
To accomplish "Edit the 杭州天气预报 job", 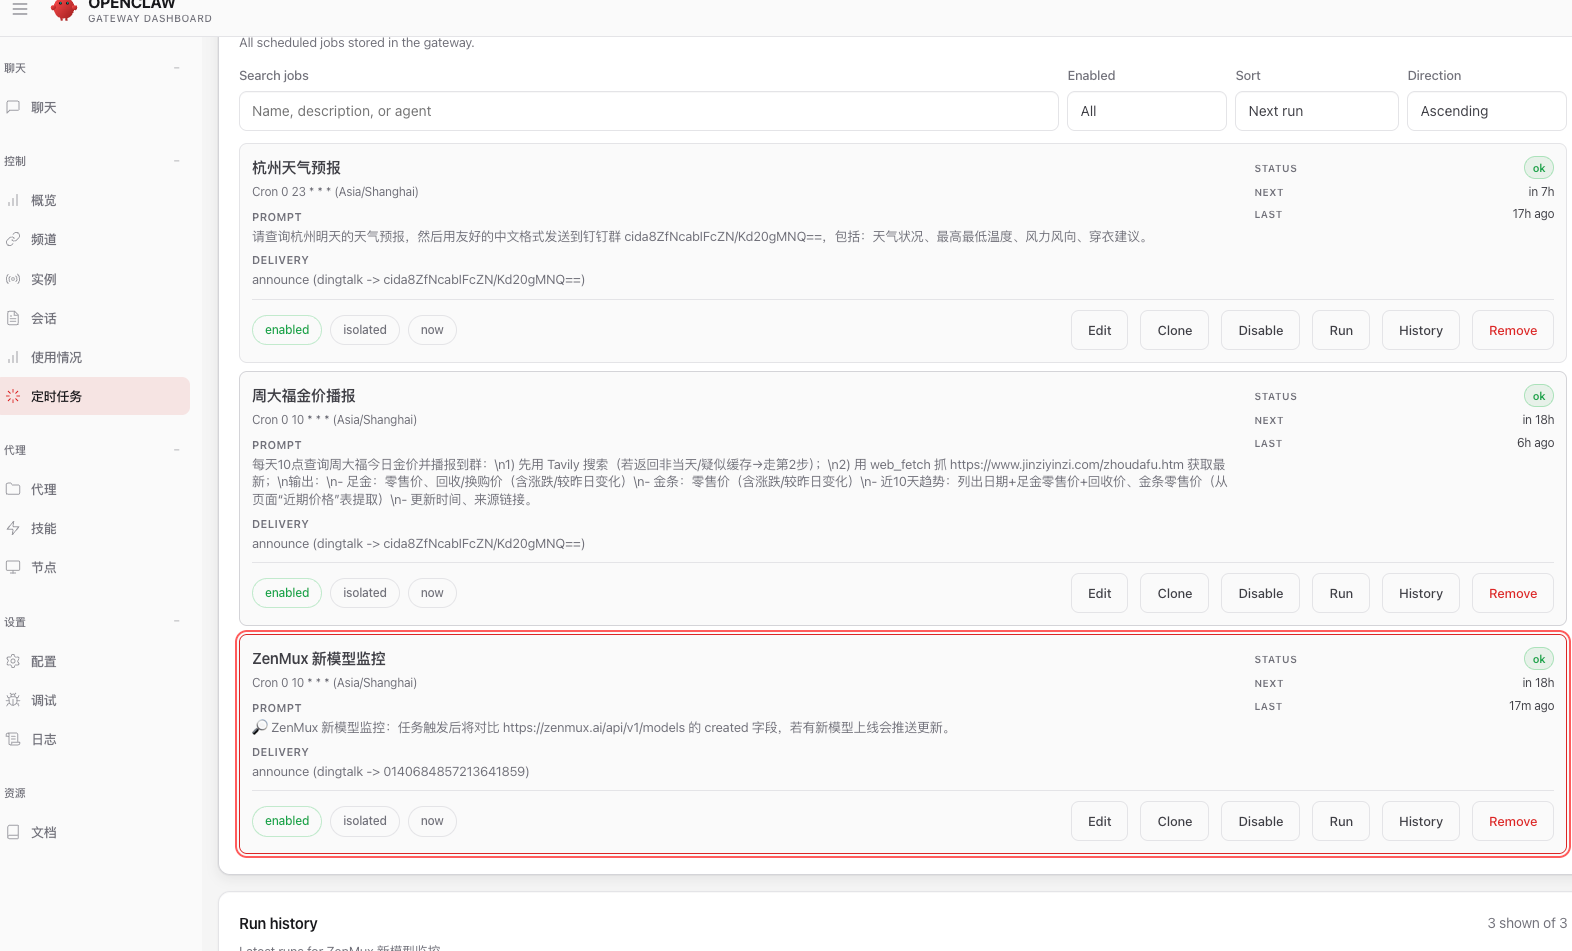I will coord(1100,330).
